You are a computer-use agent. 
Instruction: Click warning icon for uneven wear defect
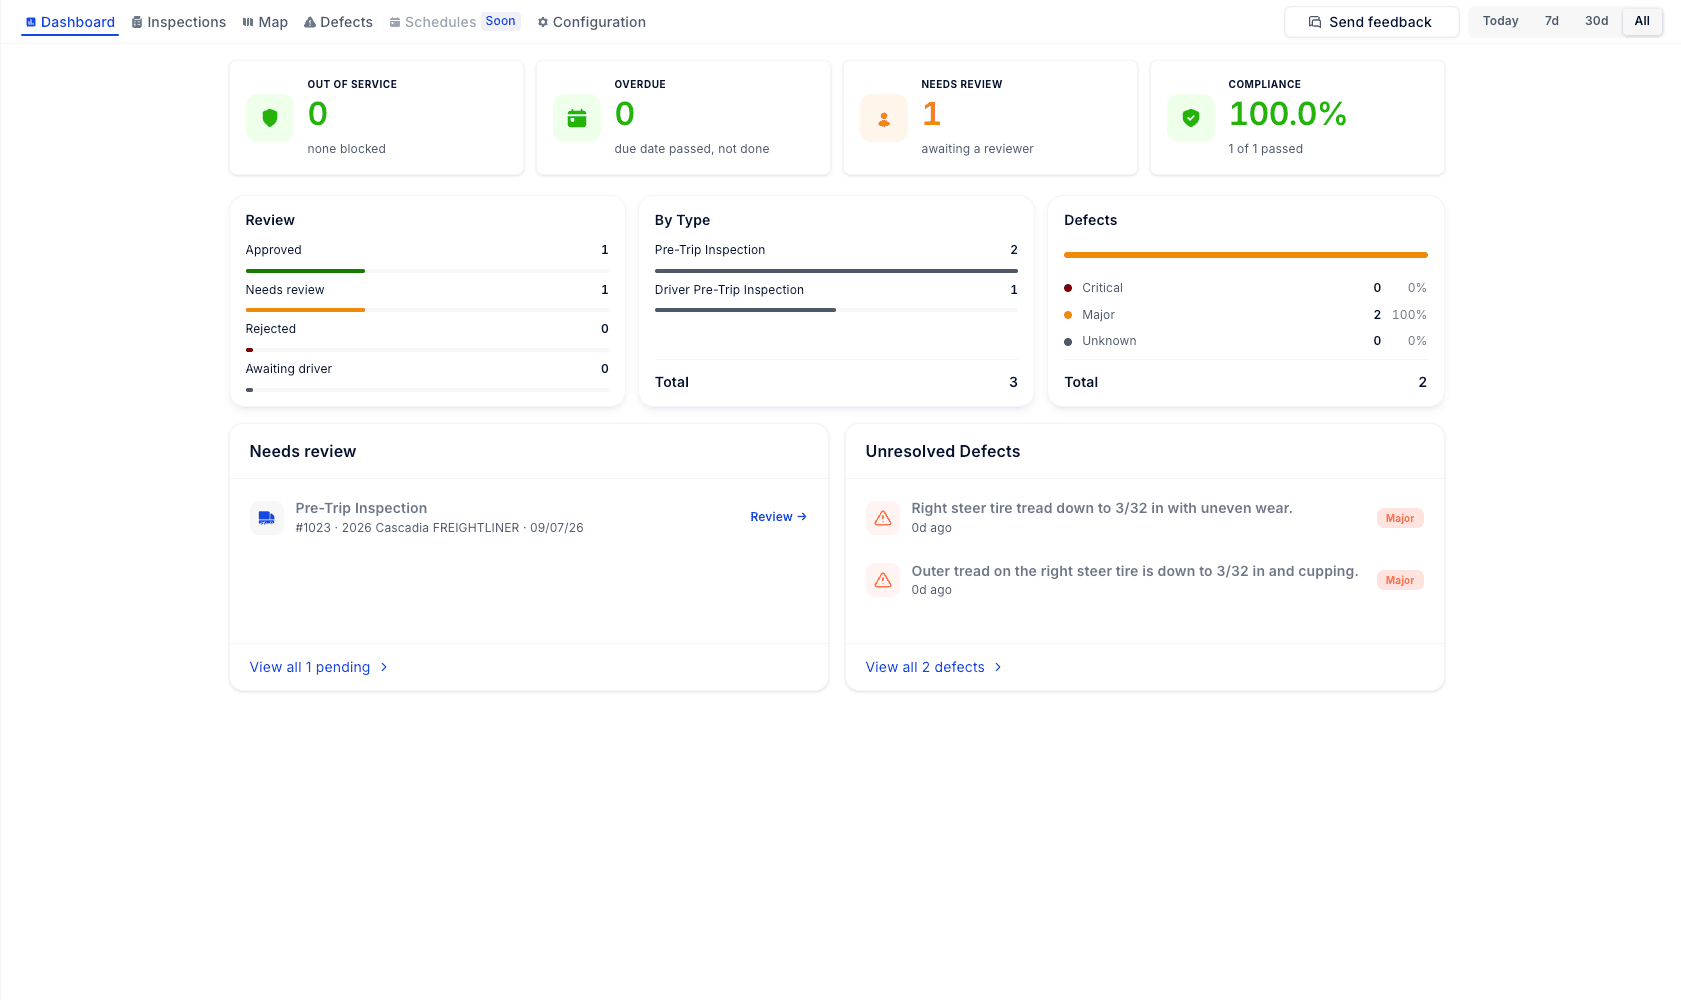pos(883,518)
